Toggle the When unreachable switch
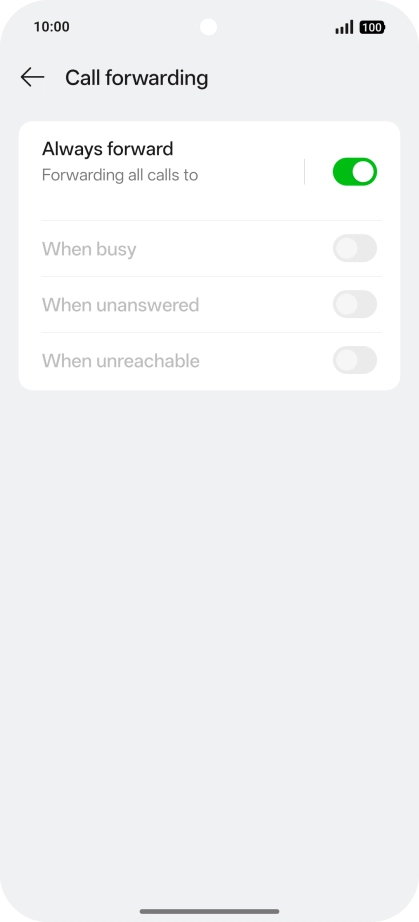Viewport: 419px width, 922px height. [x=355, y=360]
